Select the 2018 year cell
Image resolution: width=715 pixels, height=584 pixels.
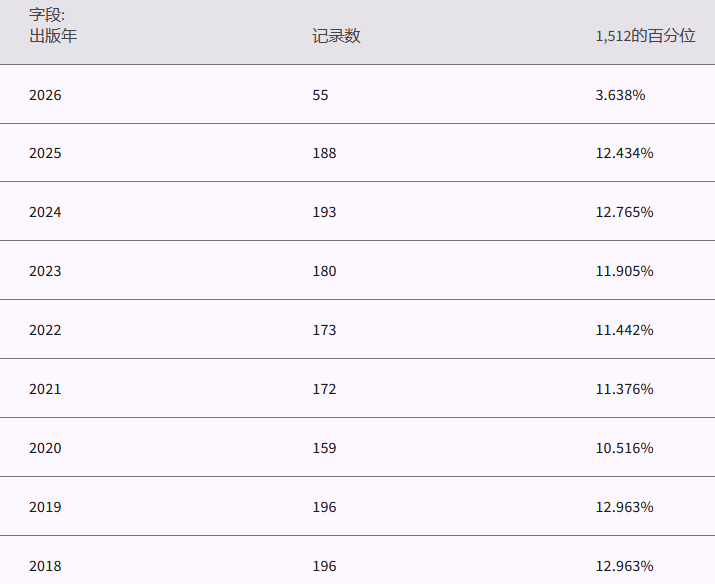coord(45,566)
